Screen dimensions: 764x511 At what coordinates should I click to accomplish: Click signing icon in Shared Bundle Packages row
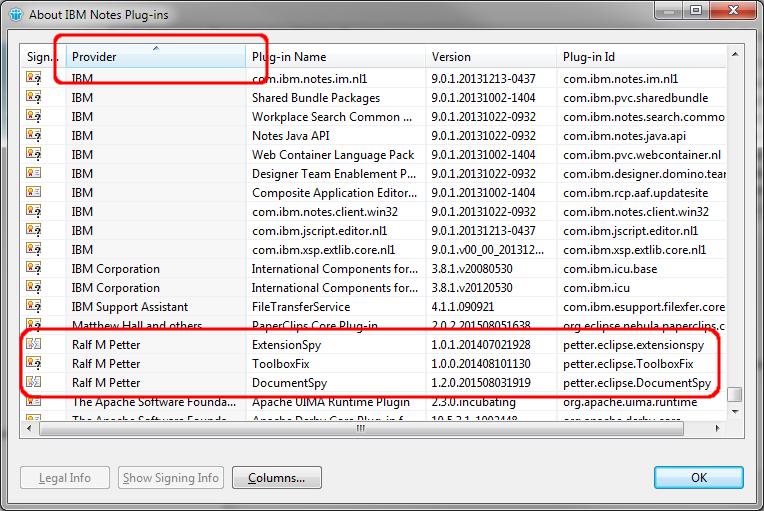[x=34, y=98]
